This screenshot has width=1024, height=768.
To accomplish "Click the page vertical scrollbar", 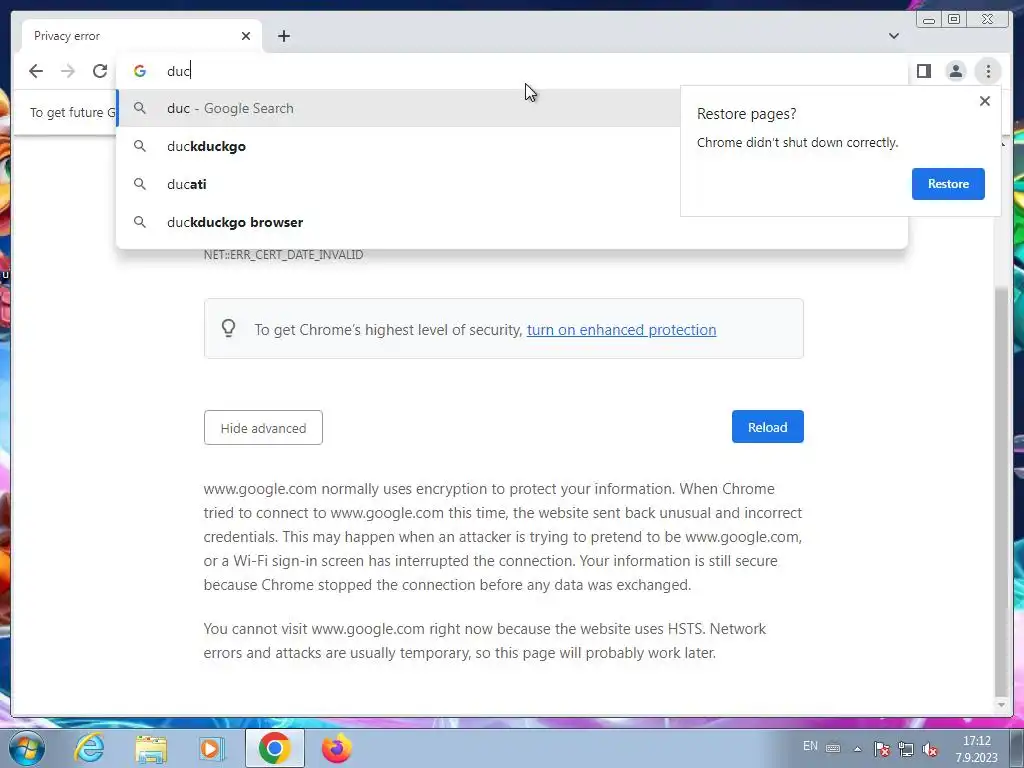I will [1000, 490].
